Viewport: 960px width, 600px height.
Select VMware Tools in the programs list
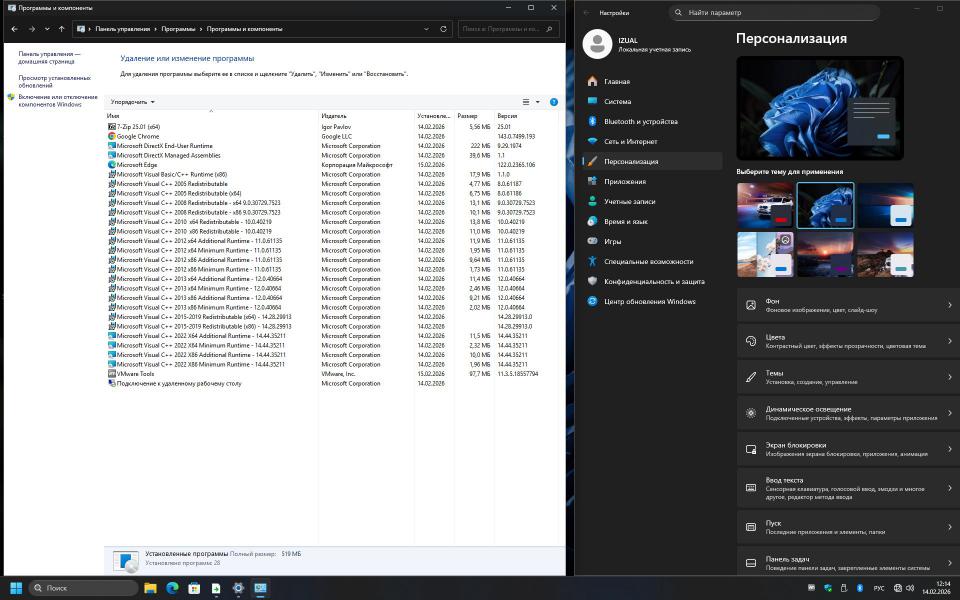click(135, 374)
